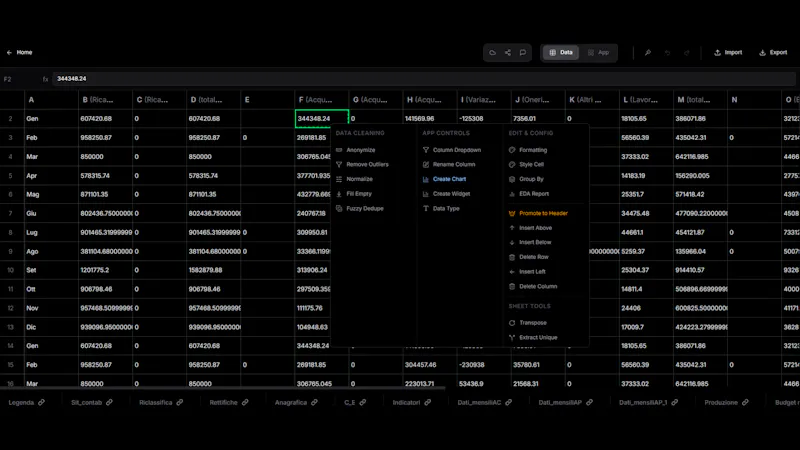Select Extract Unique
The image size is (800, 450).
point(538,338)
